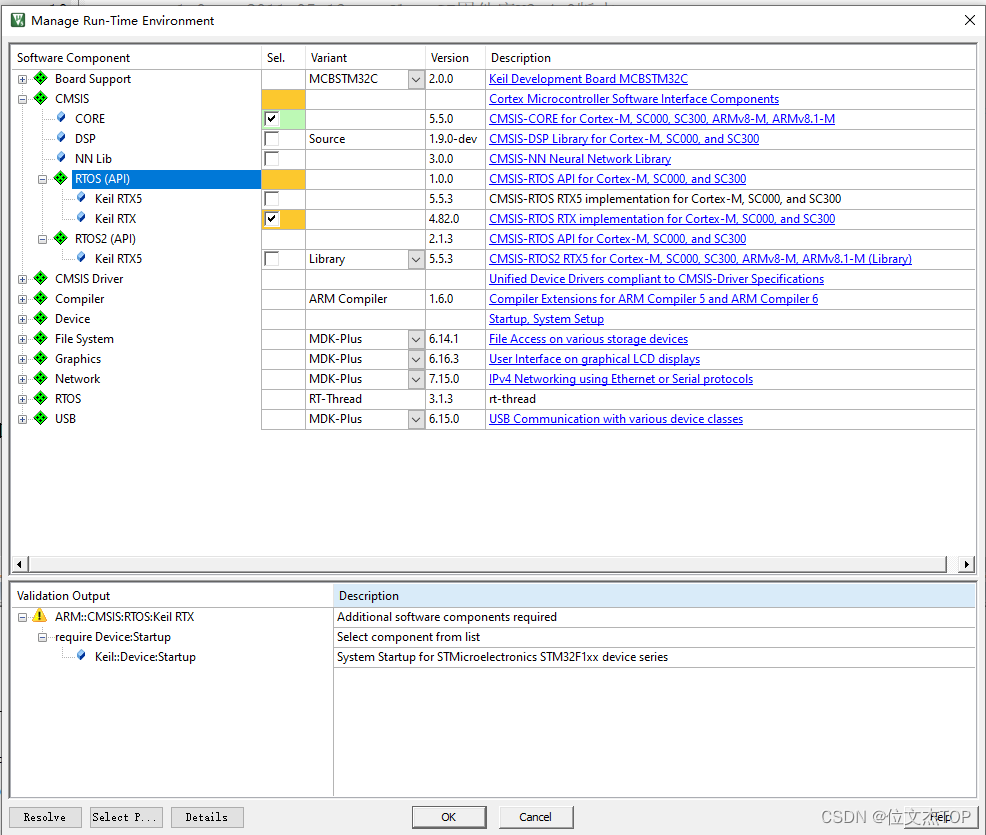Click horizontal scrollbar right arrow
This screenshot has height=835, width=986.
(x=966, y=564)
